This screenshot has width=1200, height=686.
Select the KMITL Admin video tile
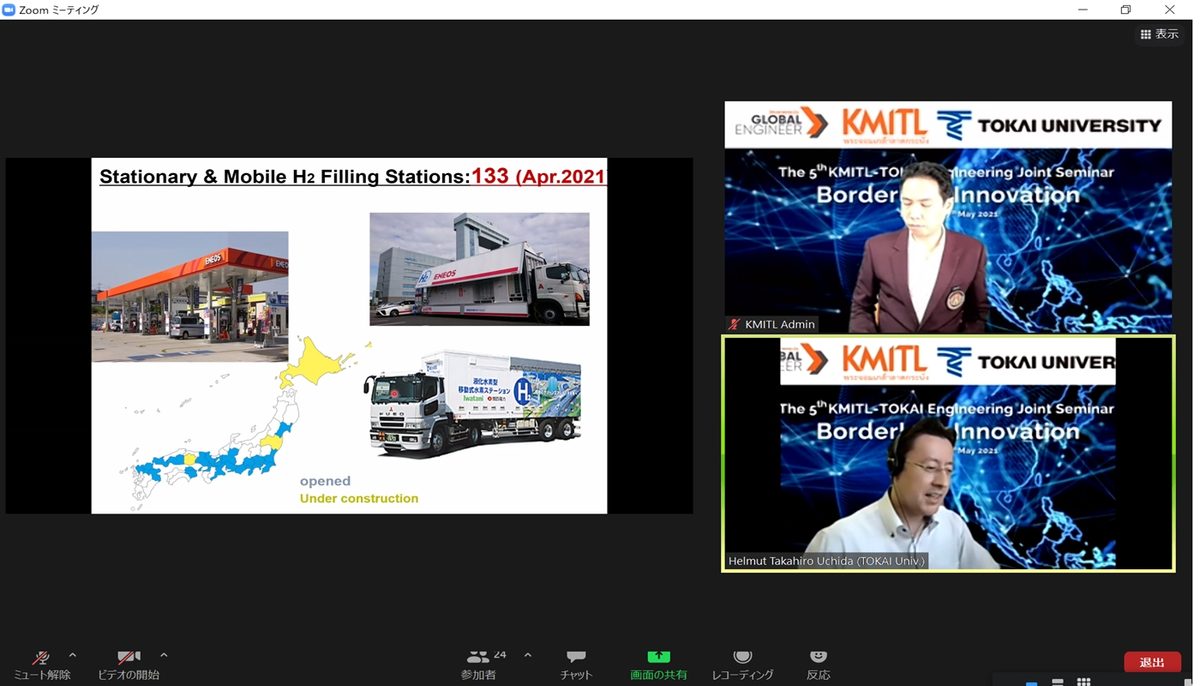click(x=947, y=216)
